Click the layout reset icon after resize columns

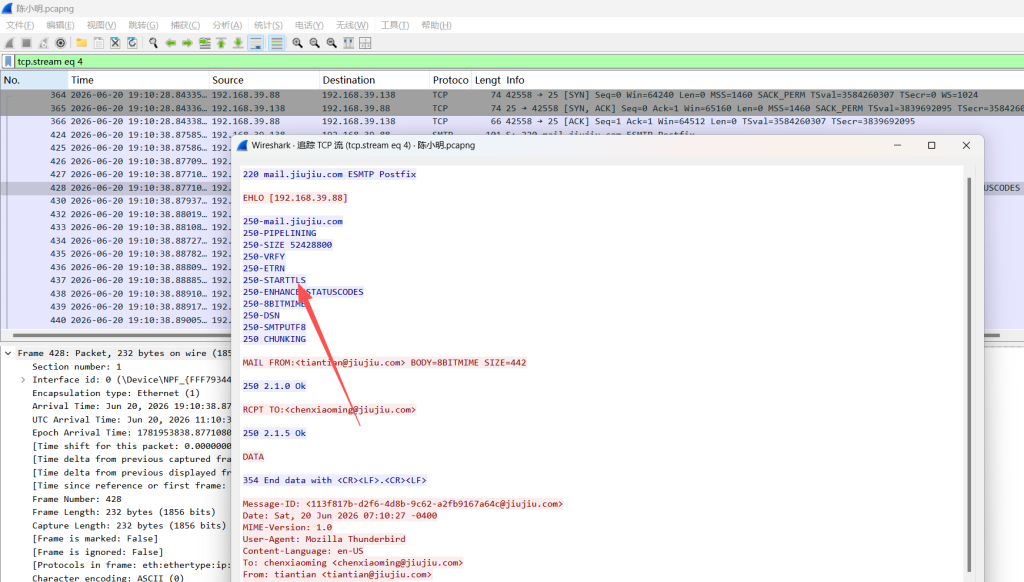pyautogui.click(x=366, y=43)
